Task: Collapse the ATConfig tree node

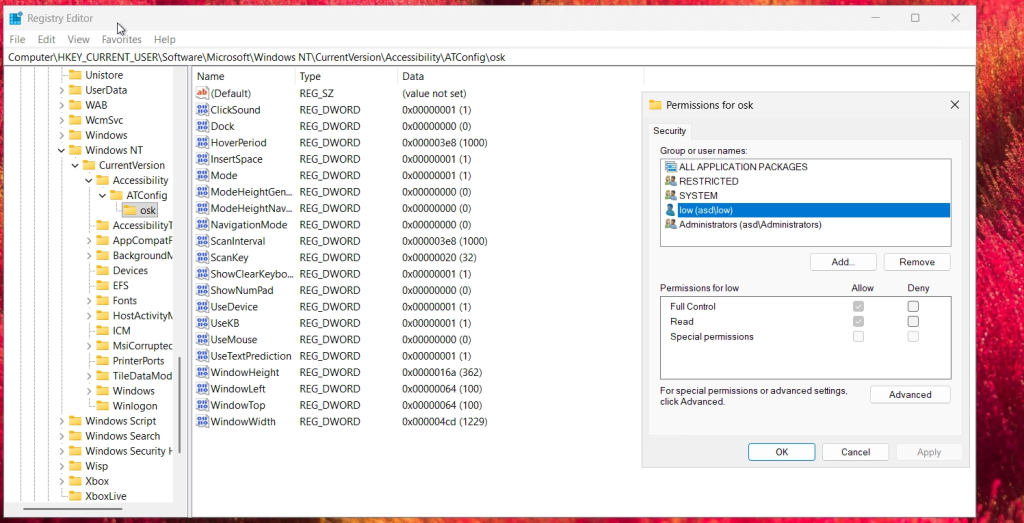Action: pos(102,196)
